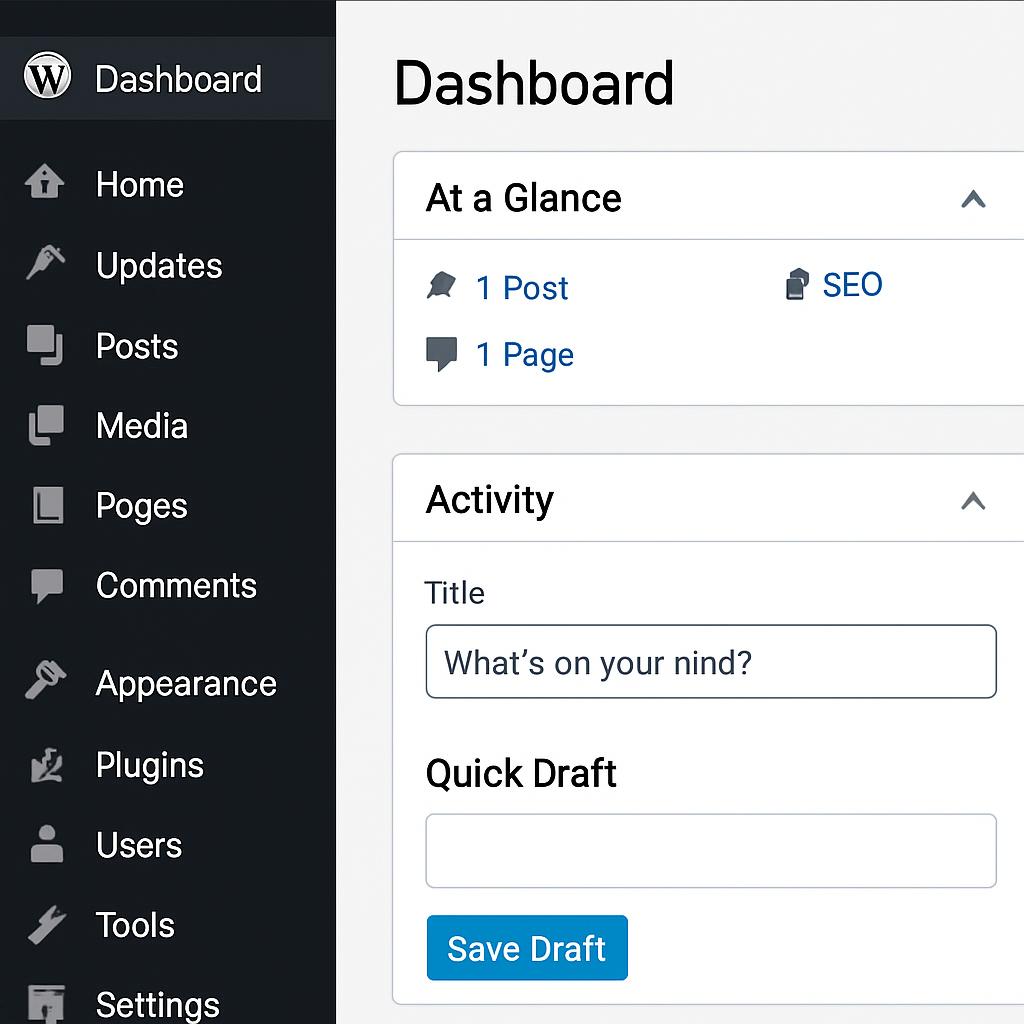The height and width of the screenshot is (1024, 1024).
Task: Collapse the At a Glance panel
Action: 973,199
